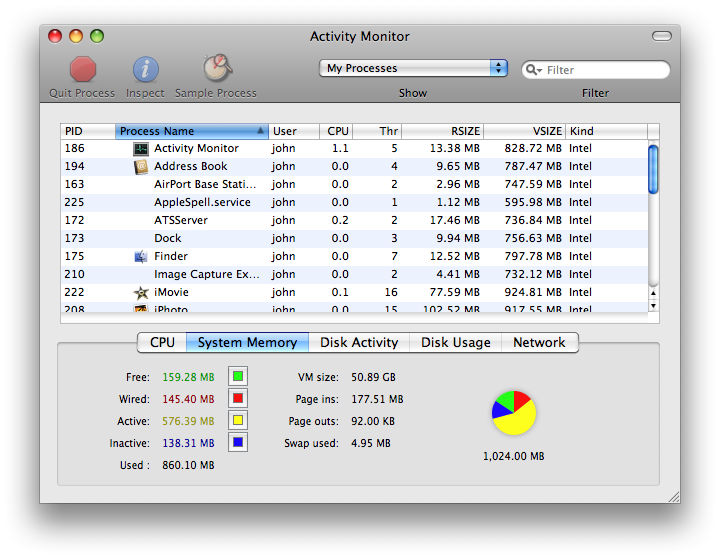
Task: Click the memory usage pie chart
Action: tap(514, 413)
